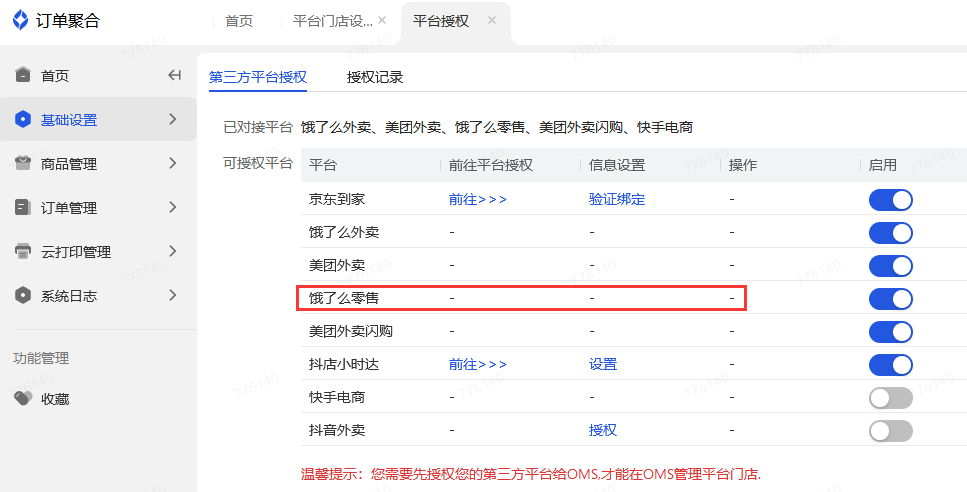Click 授权 link for 抖音外卖
The width and height of the screenshot is (967, 492).
(603, 430)
